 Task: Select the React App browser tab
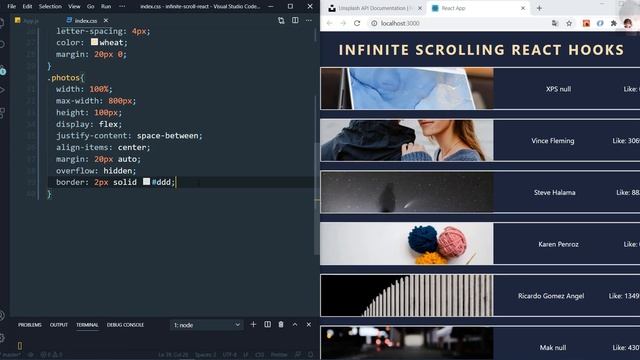tap(478, 8)
